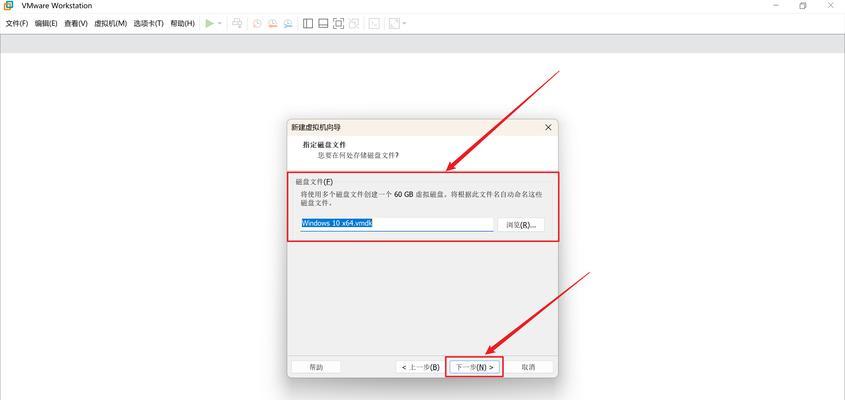Image resolution: width=845 pixels, height=400 pixels.
Task: Click the revert to snapshot icon
Action: click(x=273, y=23)
